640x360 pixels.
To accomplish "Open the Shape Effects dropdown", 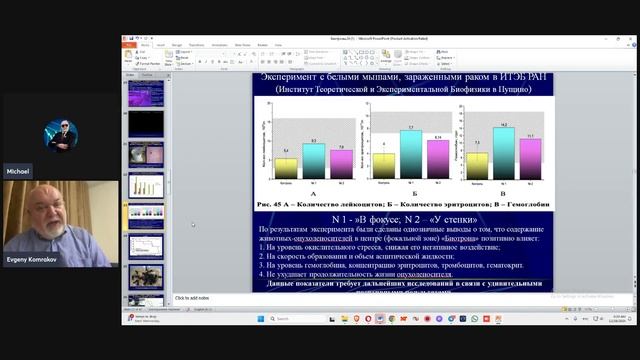I will 417,64.
